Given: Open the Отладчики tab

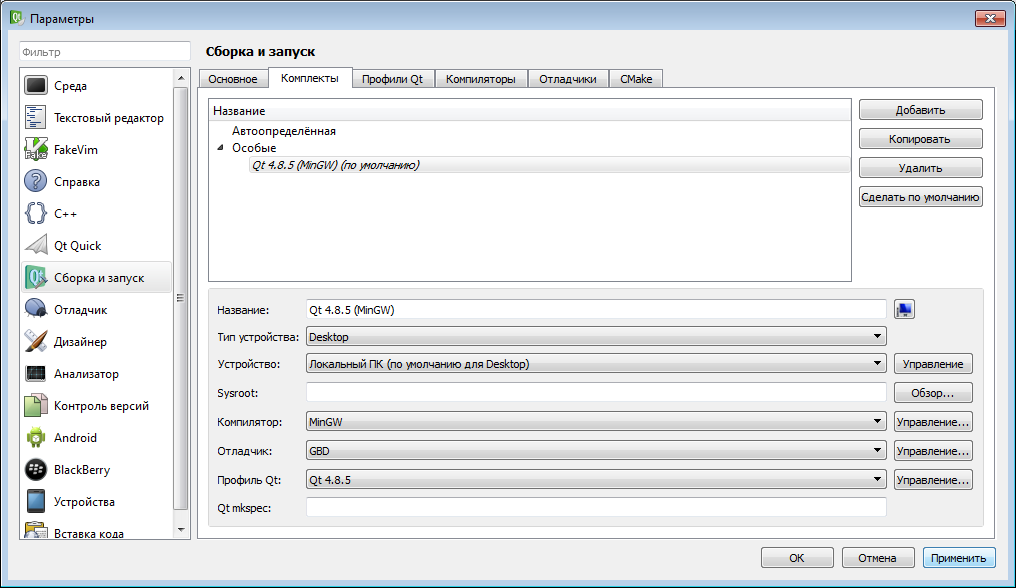Looking at the screenshot, I should pyautogui.click(x=568, y=79).
